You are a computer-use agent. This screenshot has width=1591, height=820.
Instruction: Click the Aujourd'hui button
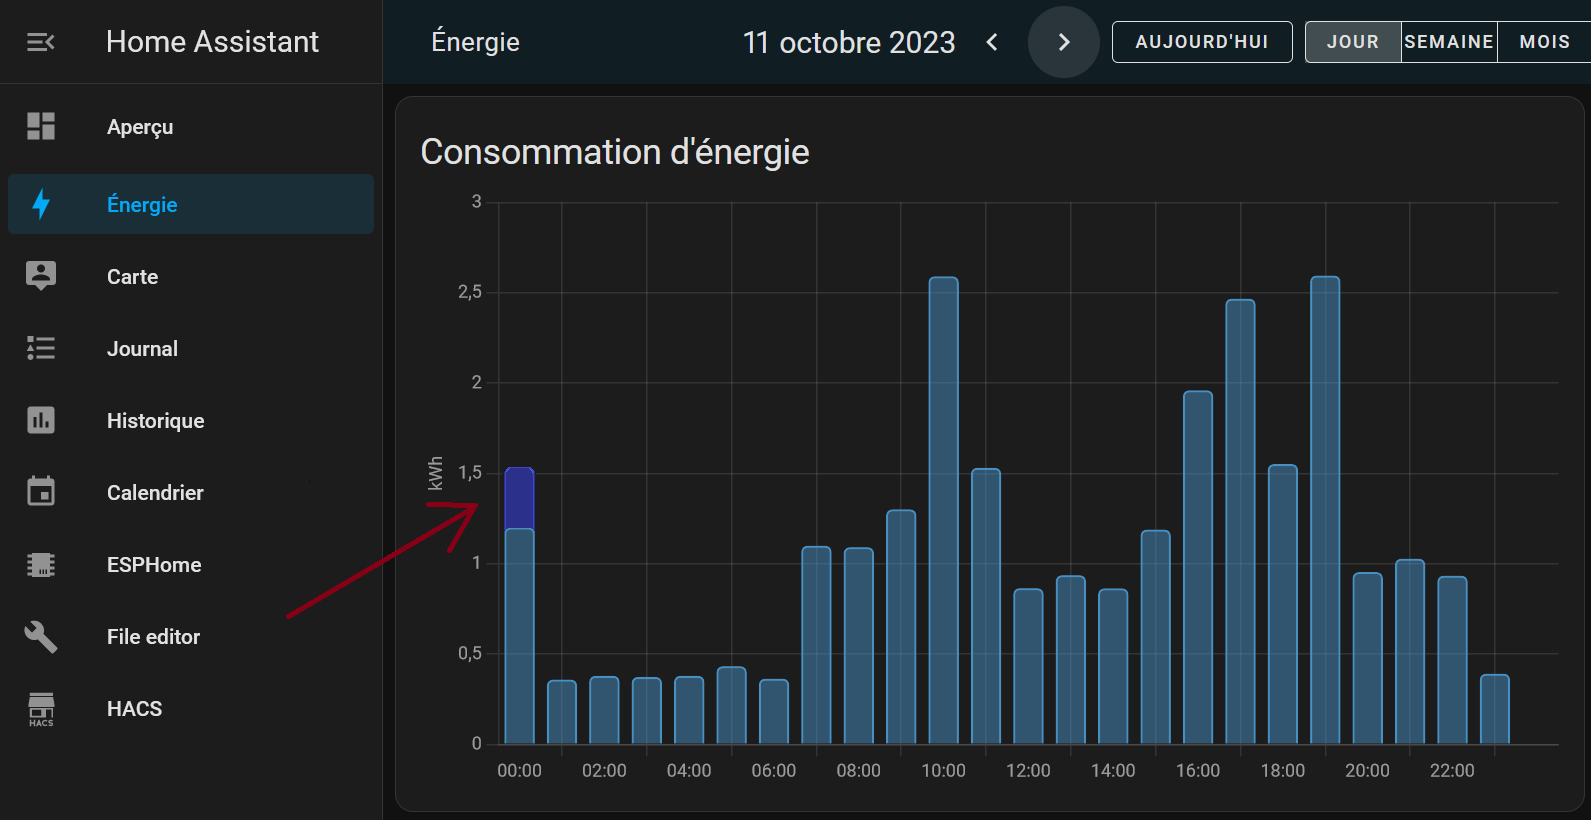pyautogui.click(x=1201, y=42)
